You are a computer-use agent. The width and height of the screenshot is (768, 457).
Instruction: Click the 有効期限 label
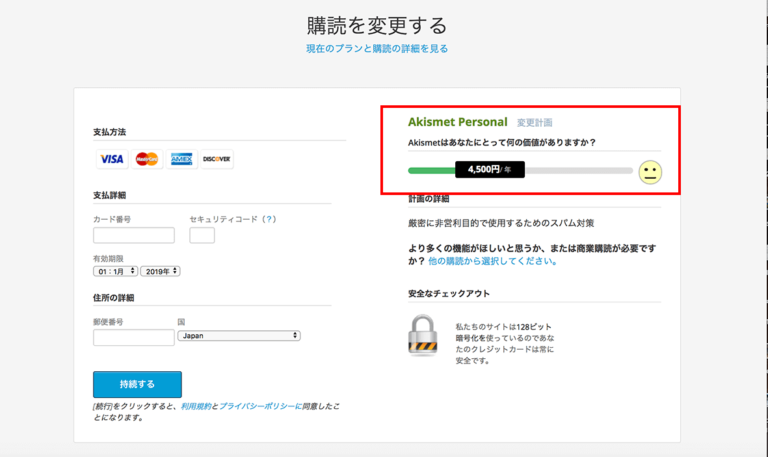(108, 258)
